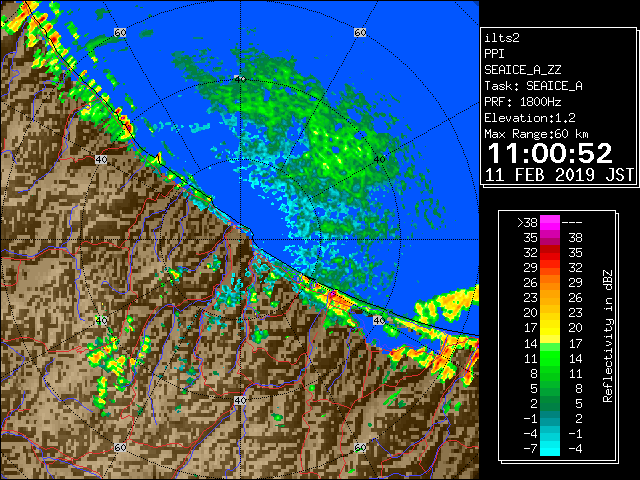The height and width of the screenshot is (480, 640).
Task: Click the 11:00:52 timestamp
Action: 550,153
